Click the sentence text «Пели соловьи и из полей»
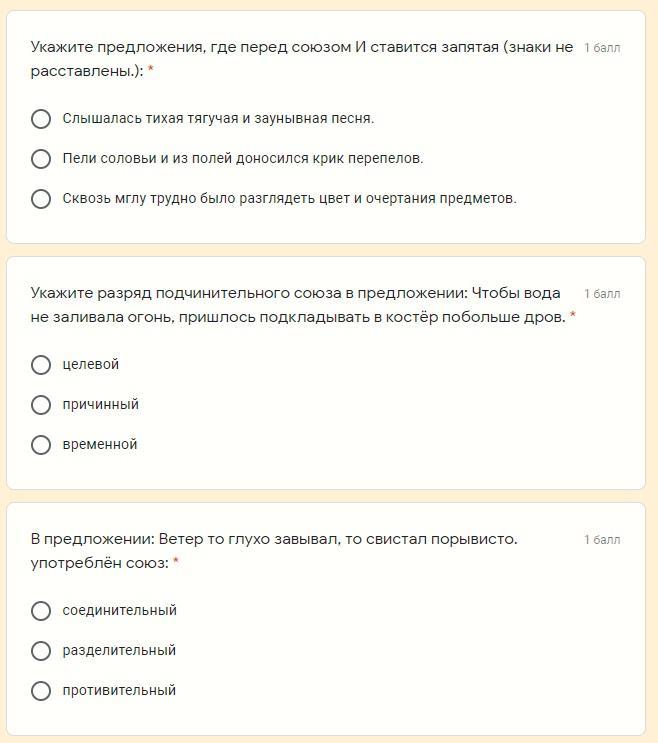 coord(242,159)
